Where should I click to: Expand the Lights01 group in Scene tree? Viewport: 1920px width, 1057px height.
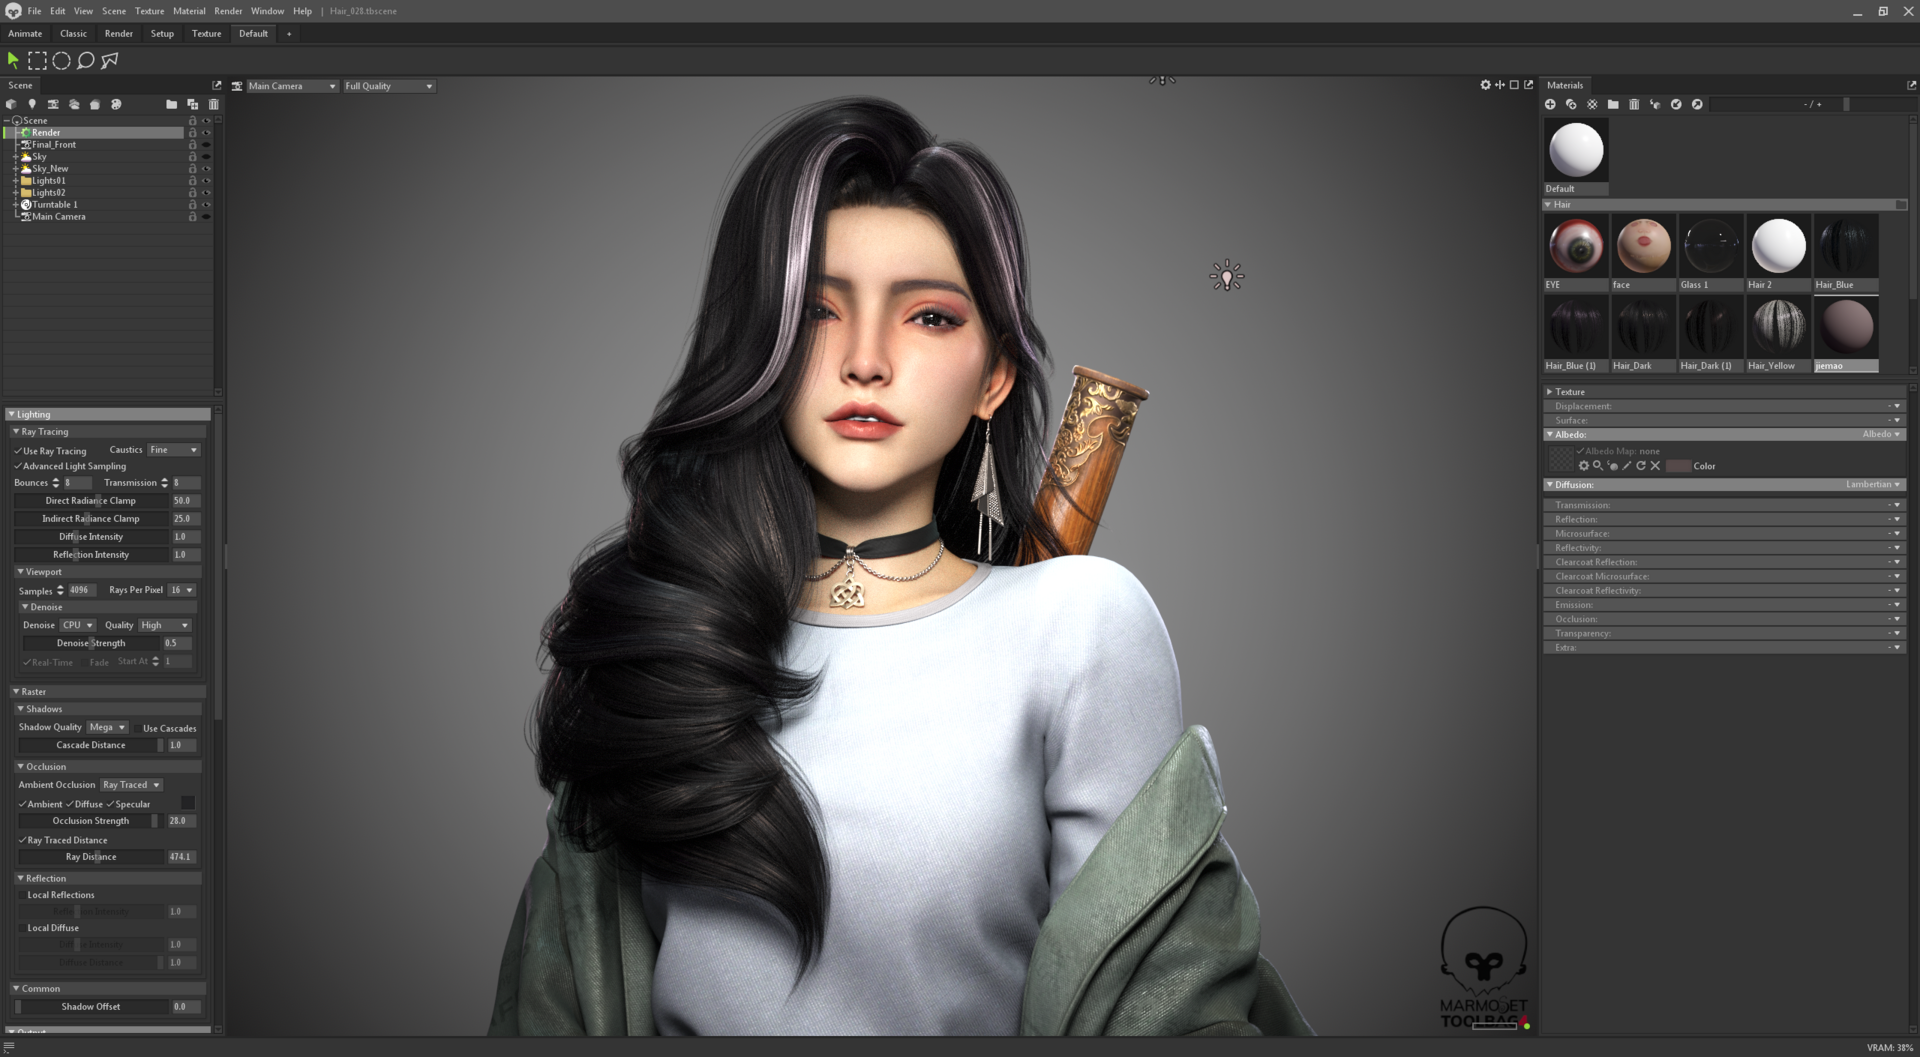click(x=16, y=181)
